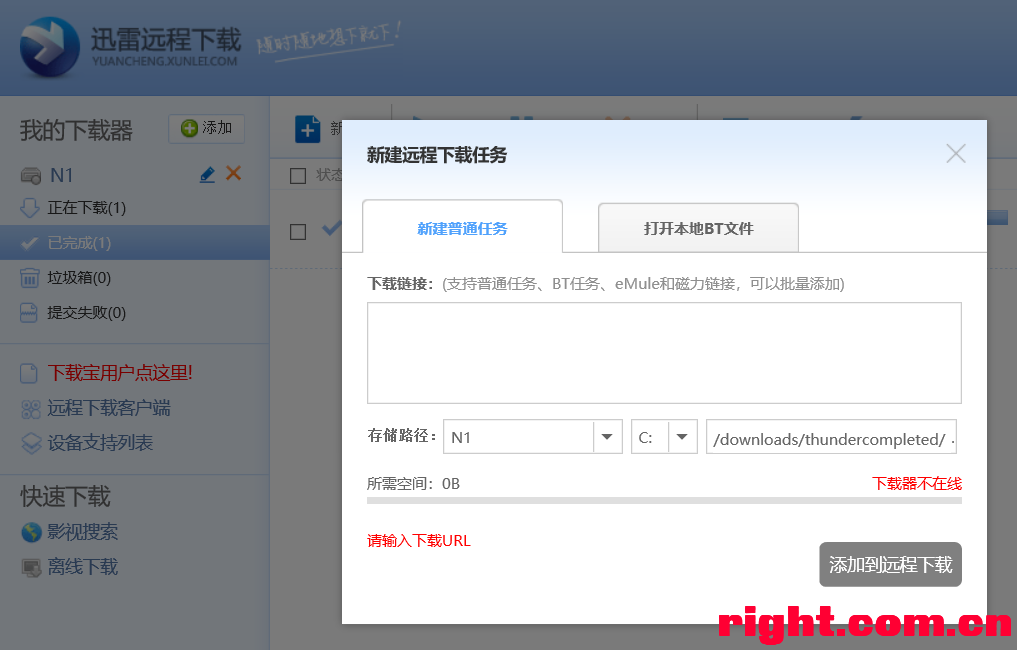Image resolution: width=1017 pixels, height=650 pixels.
Task: Edit the N1 downloader name with pencil icon
Action: tap(207, 175)
